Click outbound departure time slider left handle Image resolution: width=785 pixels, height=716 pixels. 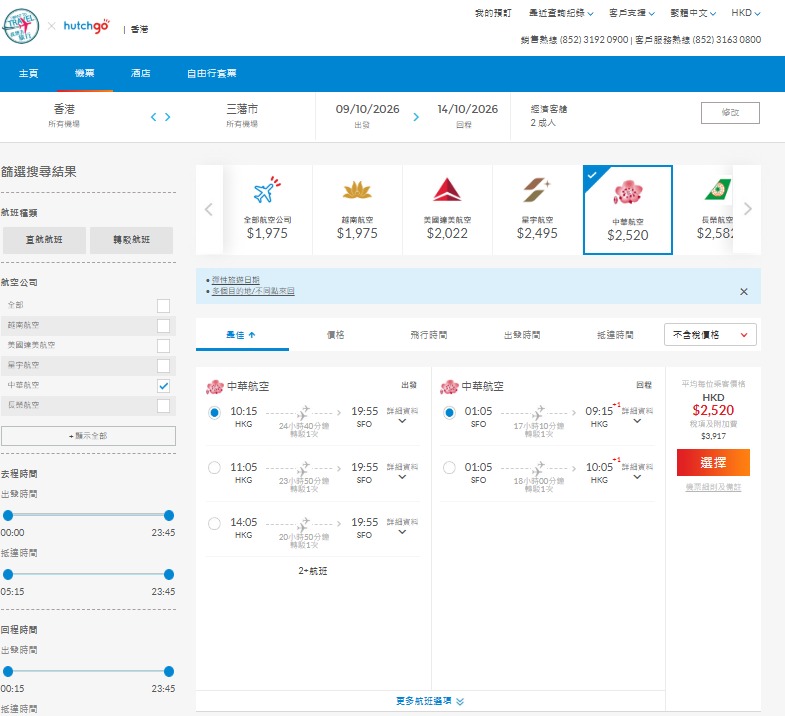click(x=8, y=515)
